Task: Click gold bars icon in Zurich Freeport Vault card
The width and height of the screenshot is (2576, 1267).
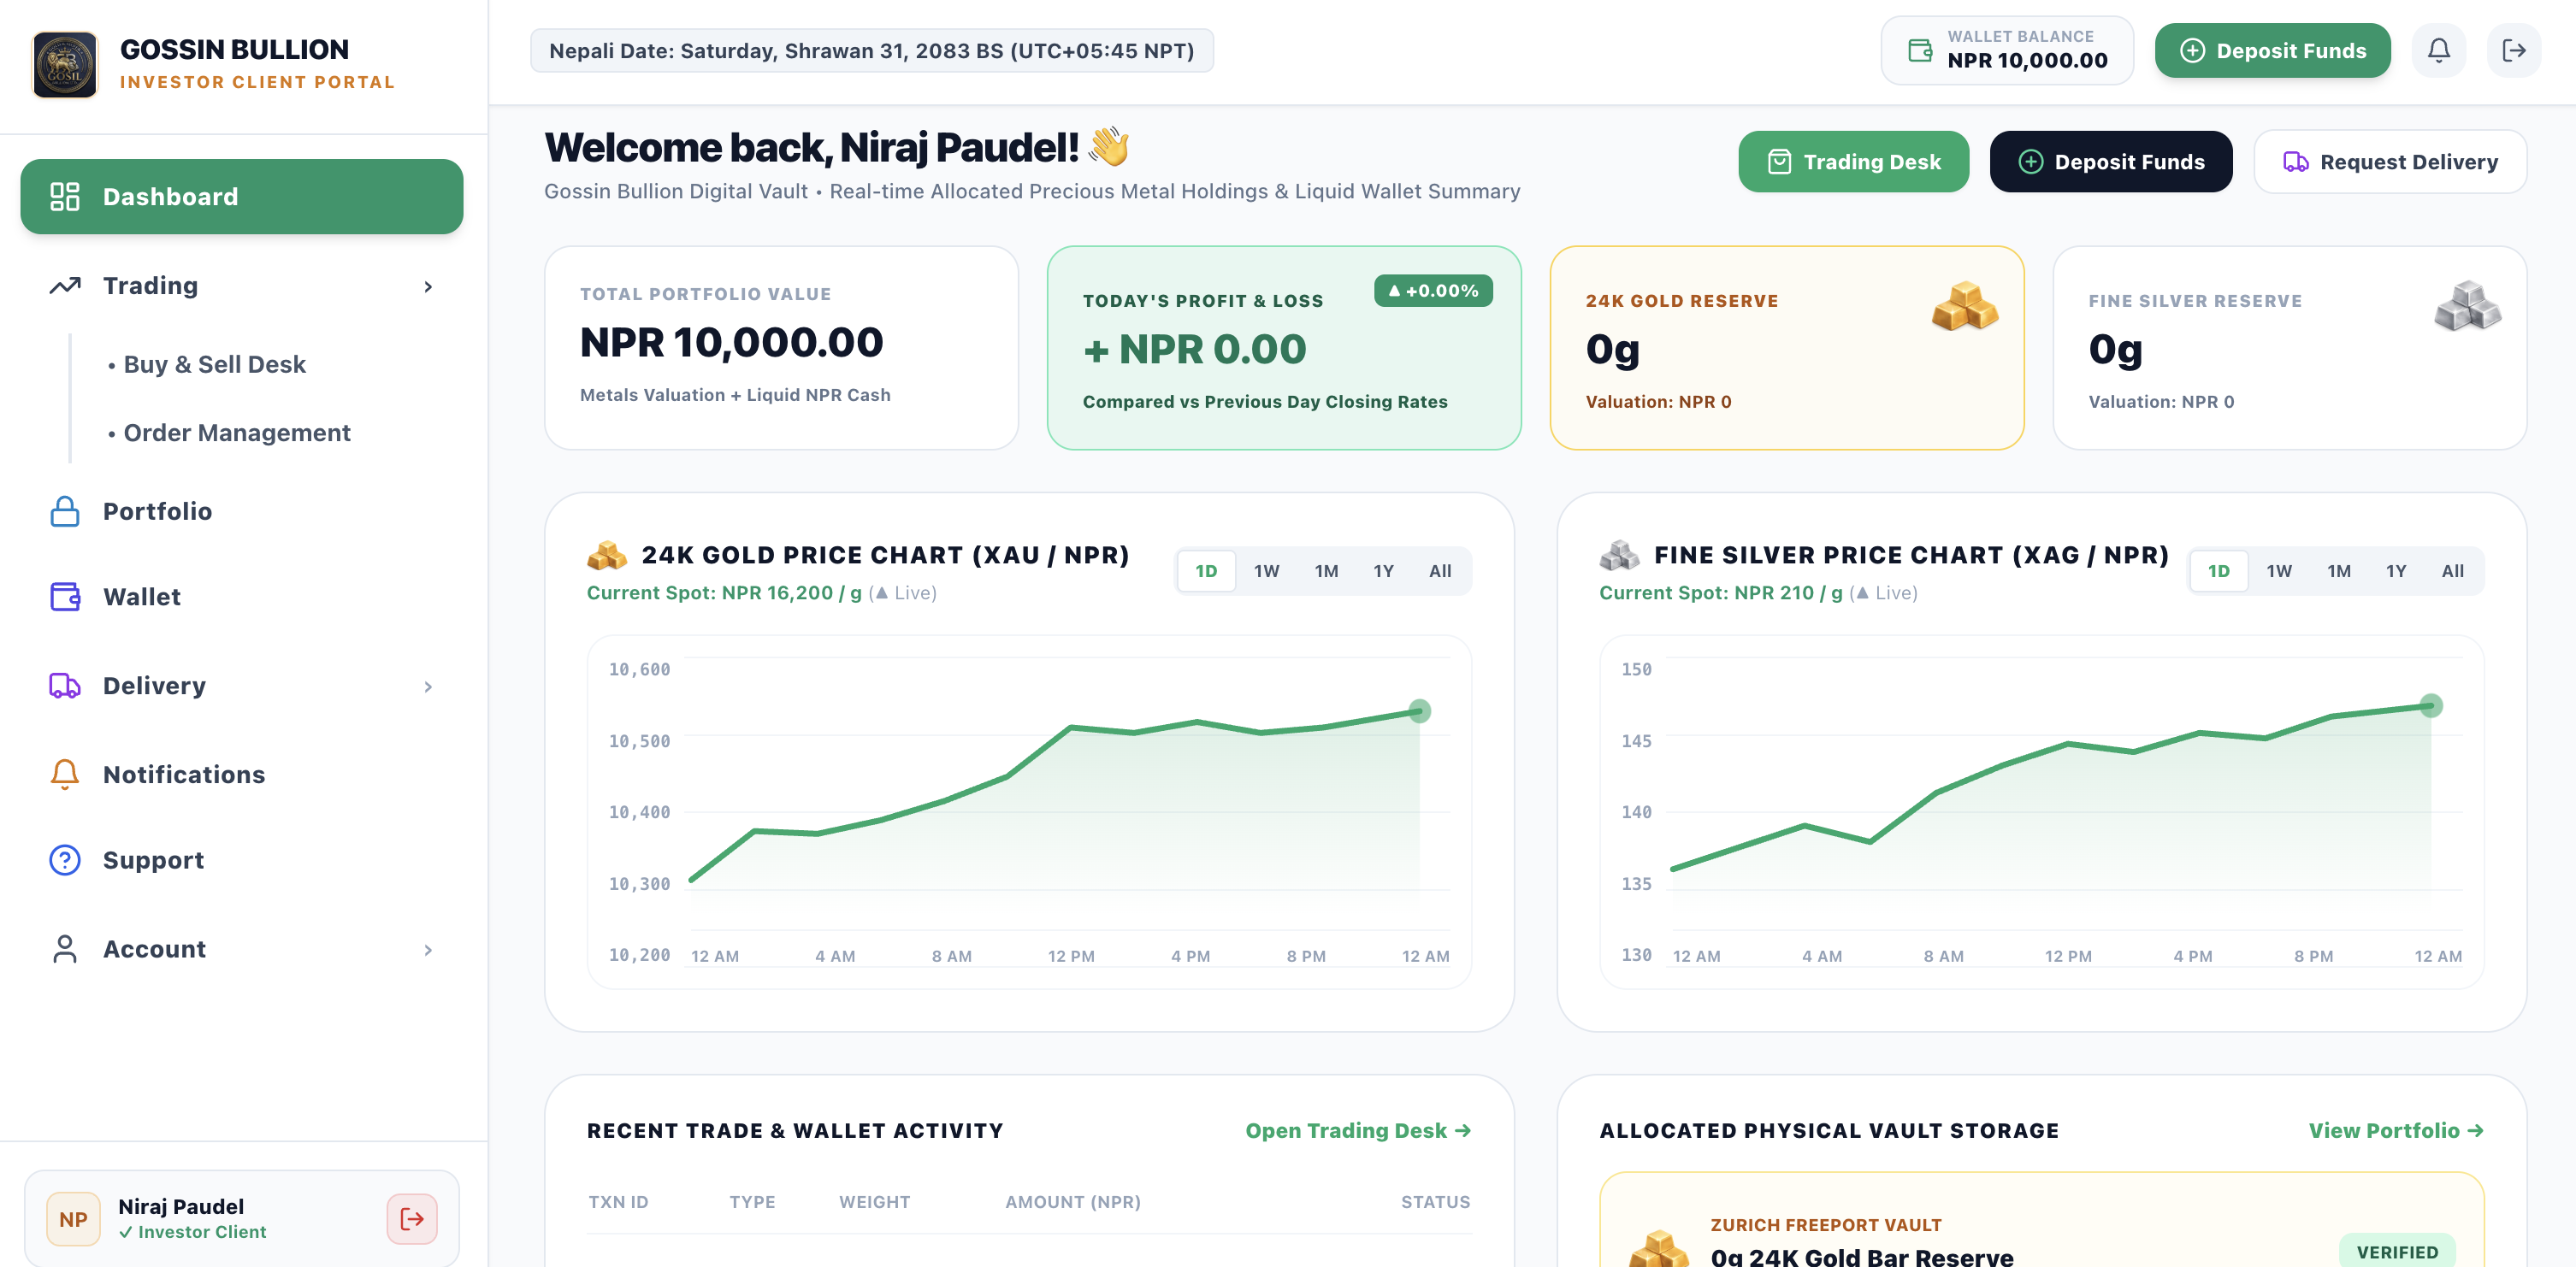Action: click(1659, 1248)
